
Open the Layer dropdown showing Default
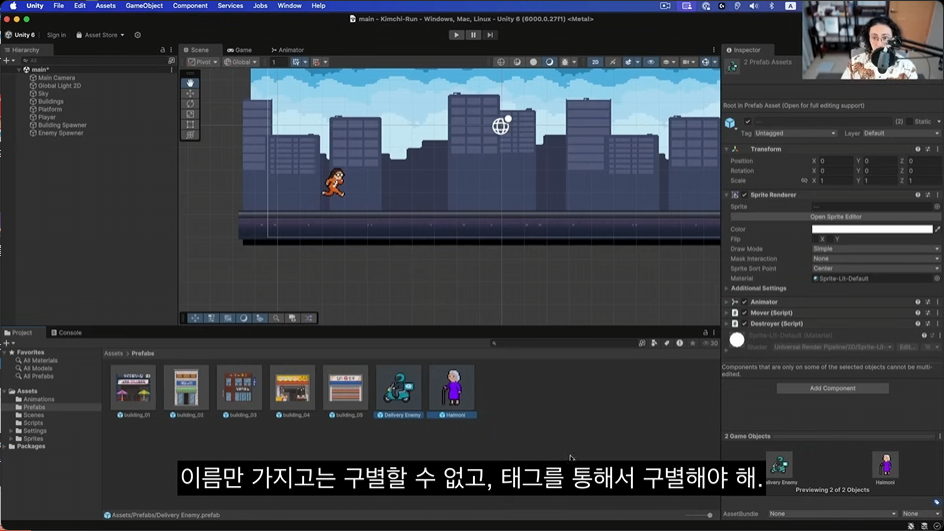point(901,133)
